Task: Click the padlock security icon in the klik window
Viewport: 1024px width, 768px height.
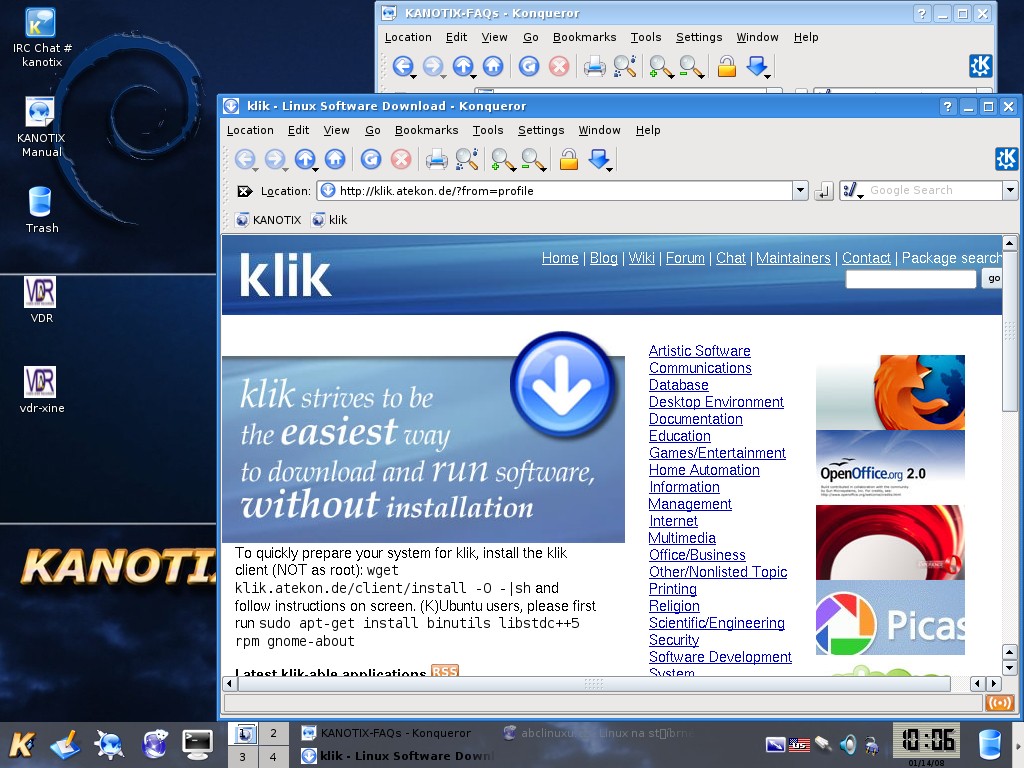Action: click(x=569, y=159)
